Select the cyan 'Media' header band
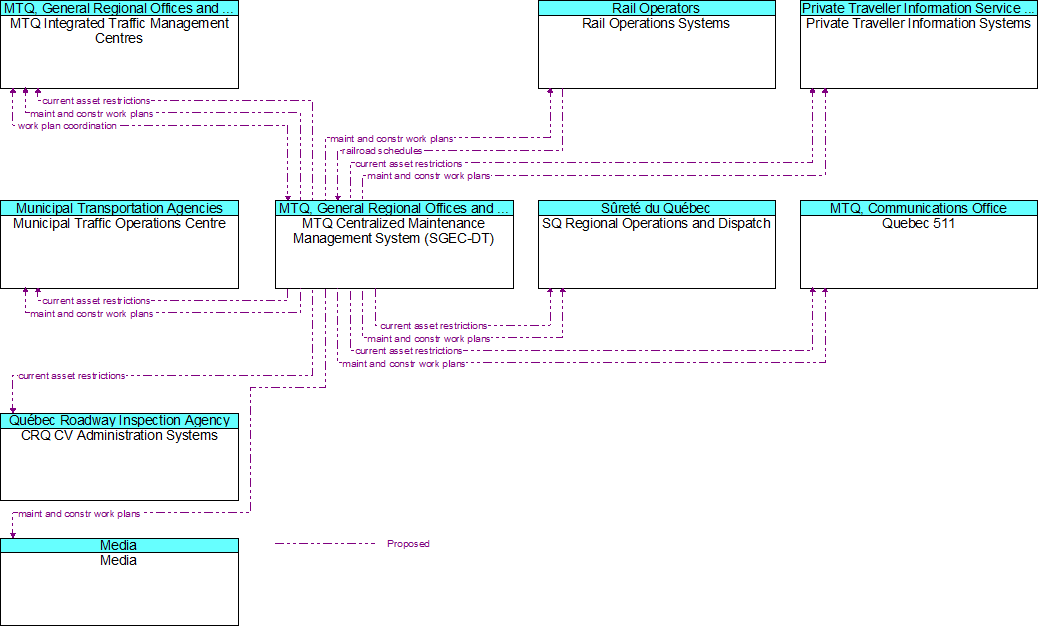 120,546
